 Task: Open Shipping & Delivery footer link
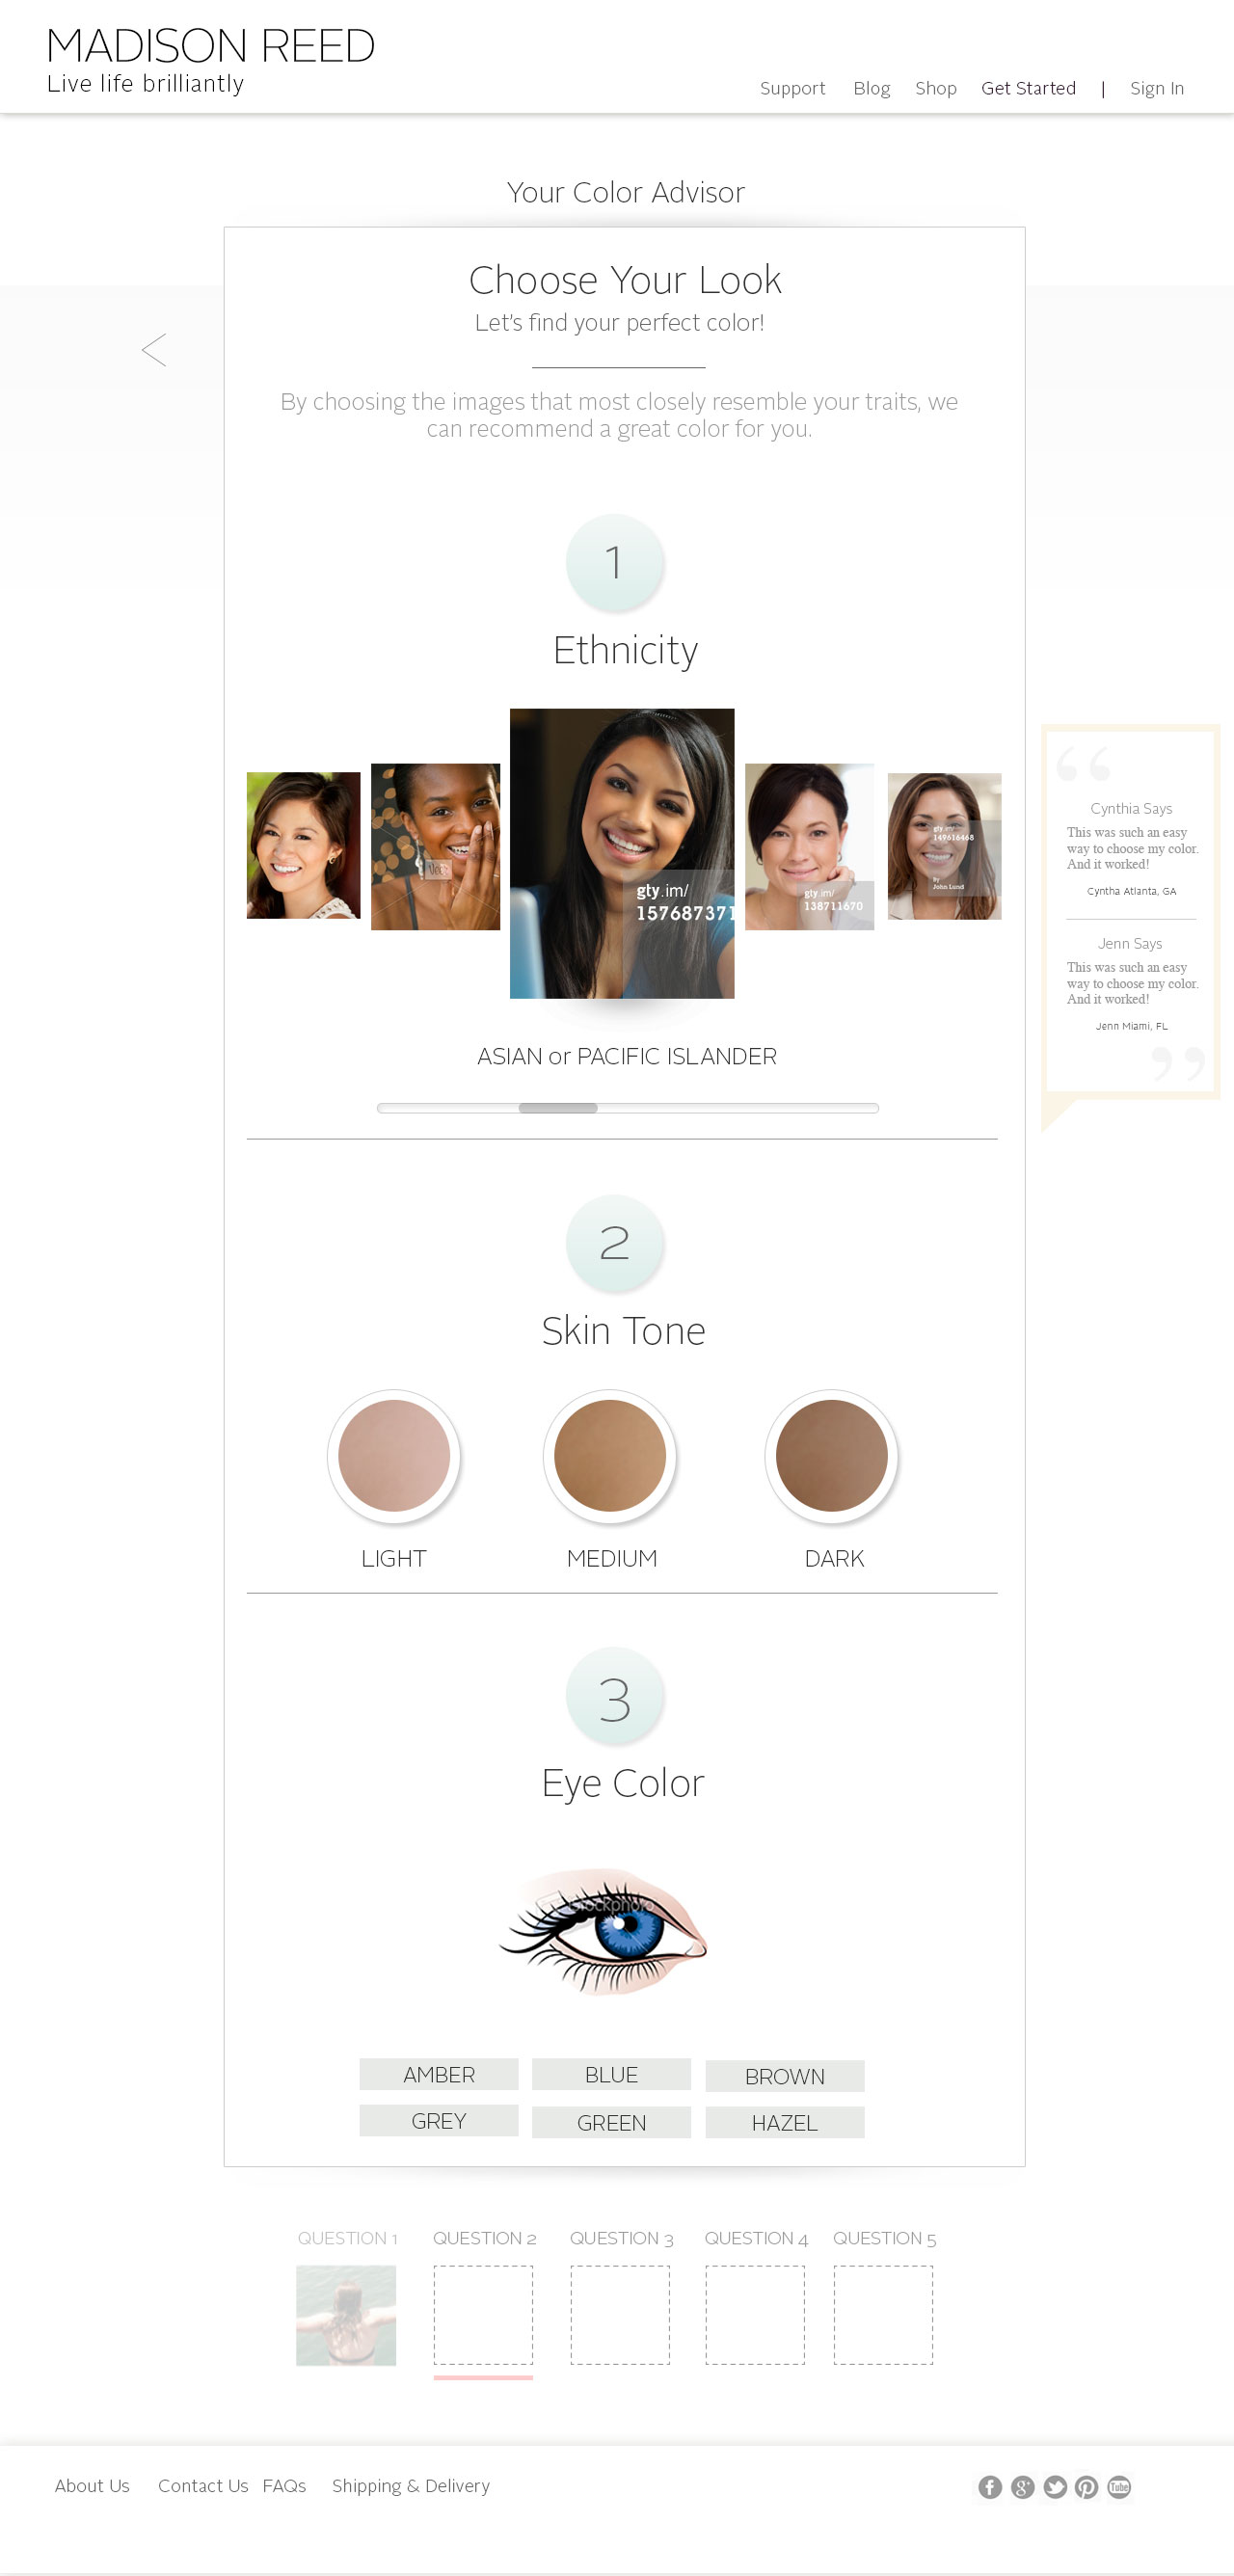pyautogui.click(x=411, y=2485)
